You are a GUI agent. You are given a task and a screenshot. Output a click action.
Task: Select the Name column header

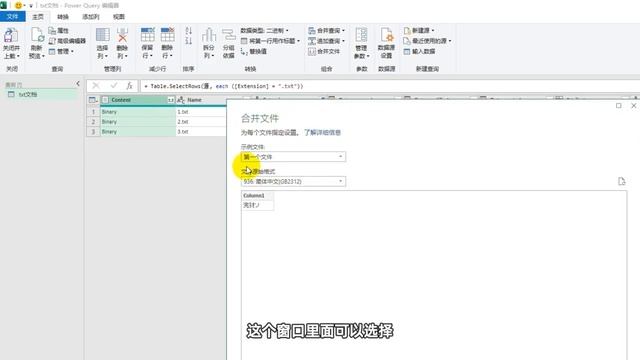coord(201,100)
